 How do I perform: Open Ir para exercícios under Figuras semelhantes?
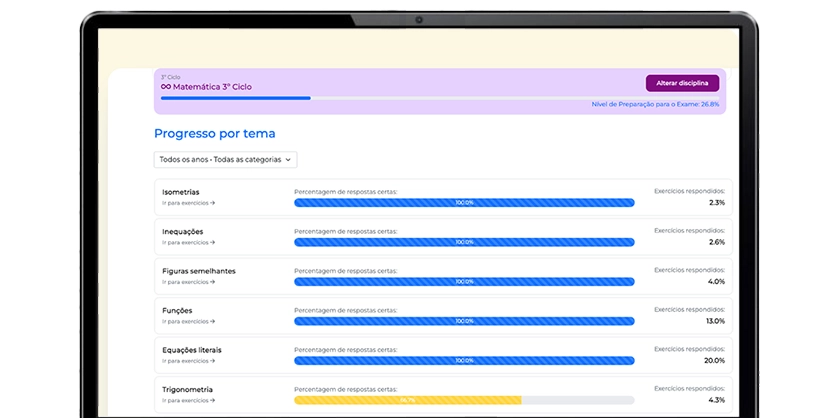(x=188, y=282)
